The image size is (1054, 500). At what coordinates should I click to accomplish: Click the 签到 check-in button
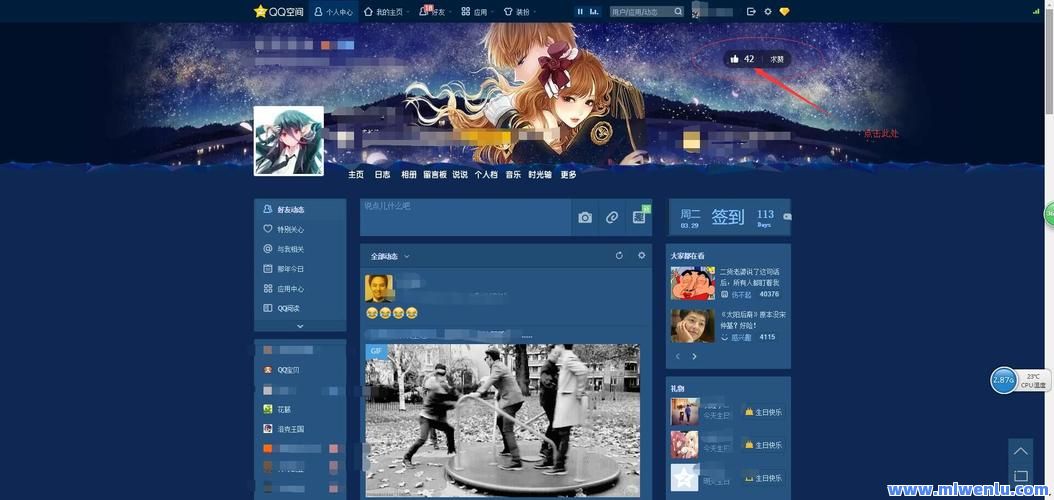point(728,217)
